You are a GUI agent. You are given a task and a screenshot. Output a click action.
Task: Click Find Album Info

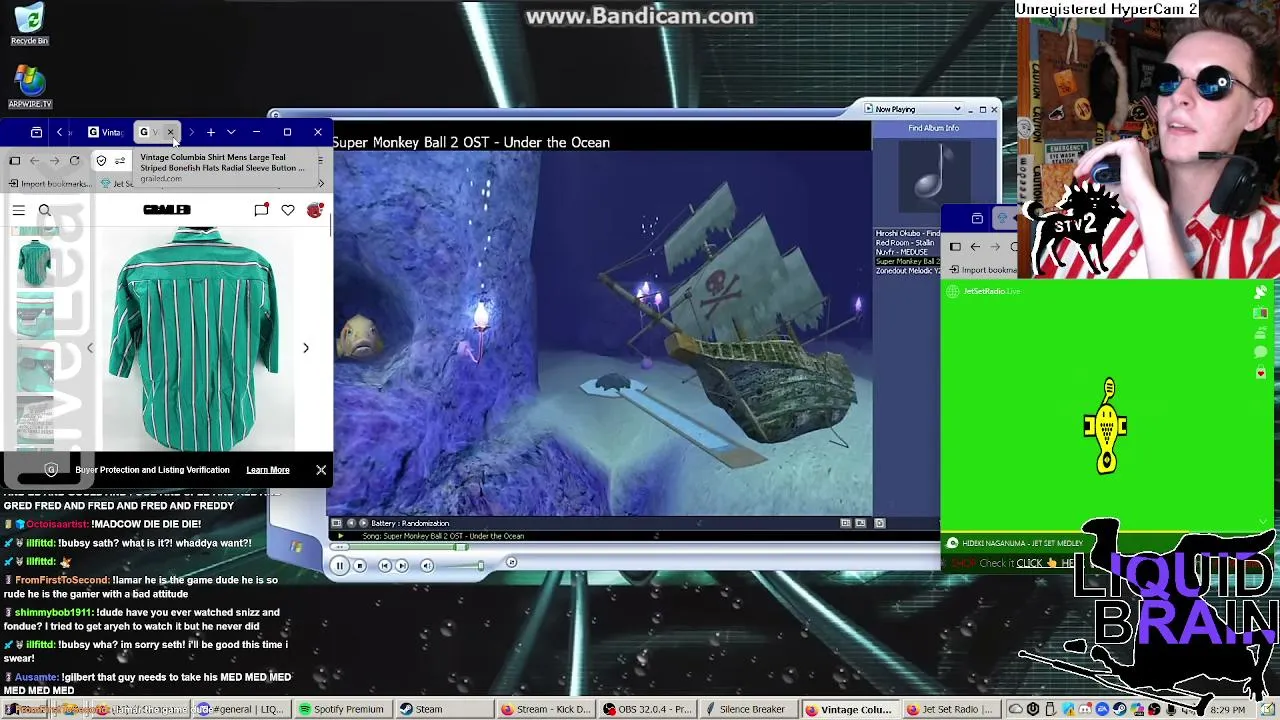934,128
